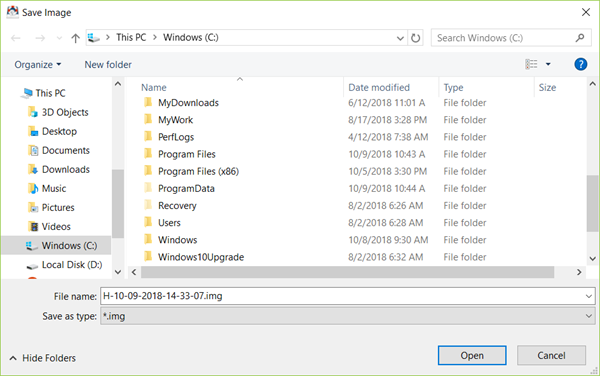Go up one folder level
This screenshot has width=600, height=376.
tap(75, 38)
